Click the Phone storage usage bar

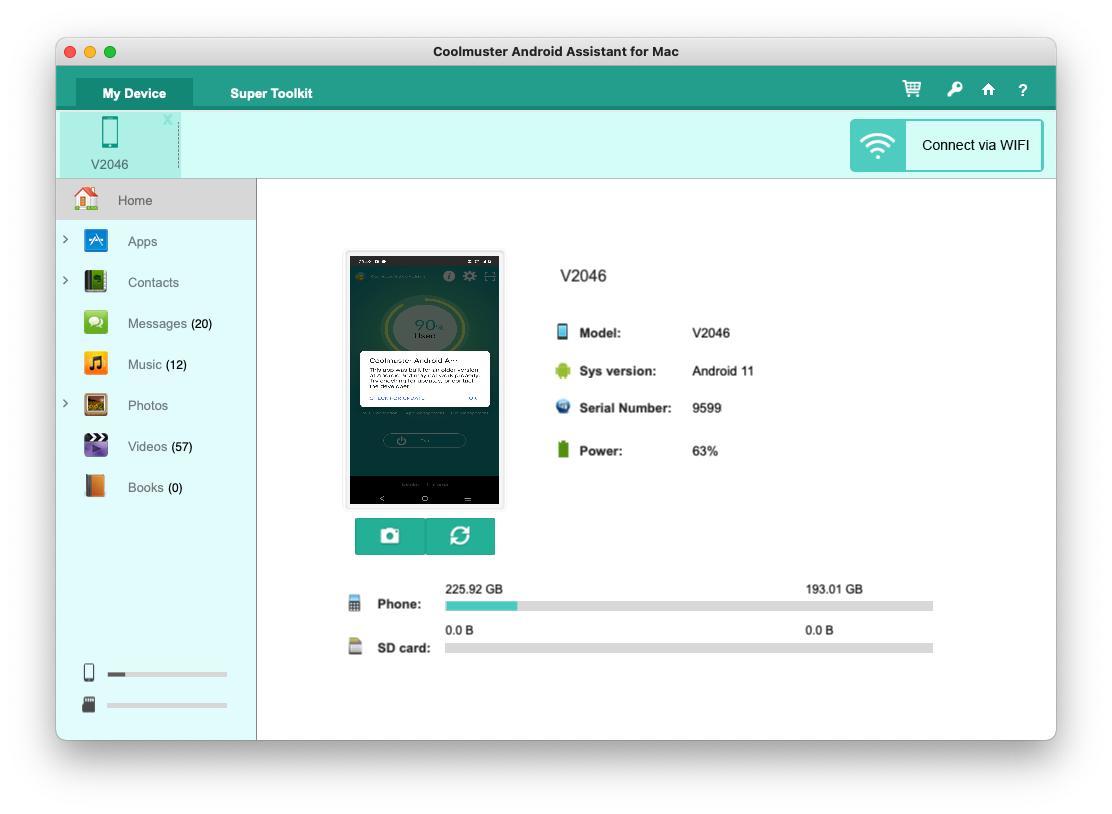pos(689,606)
